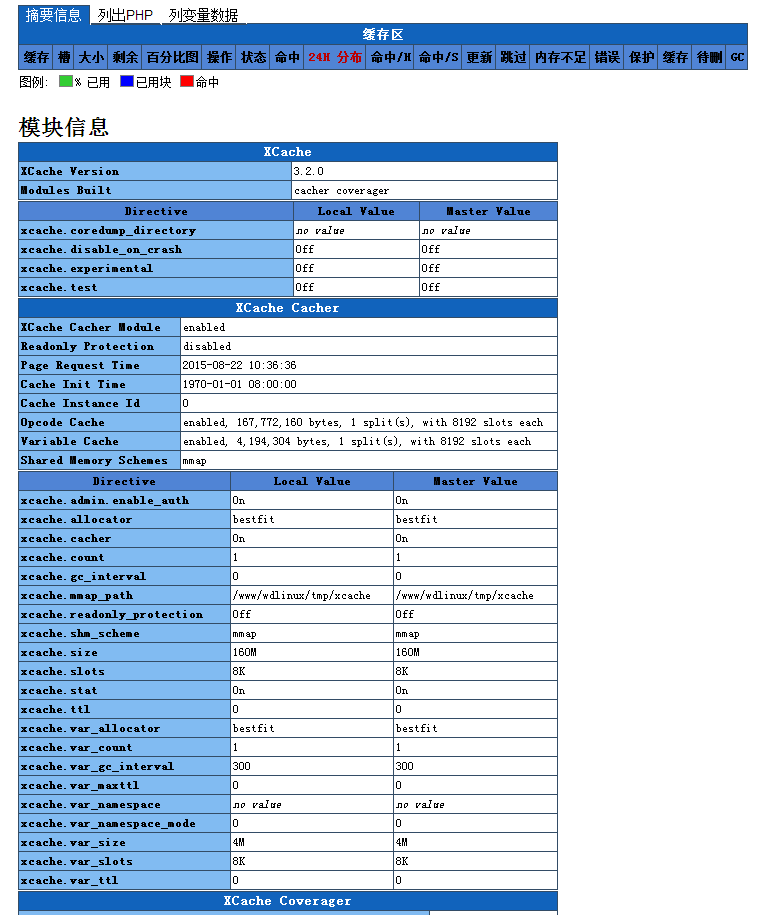Switch to the 列变量数据 tab

click(203, 15)
